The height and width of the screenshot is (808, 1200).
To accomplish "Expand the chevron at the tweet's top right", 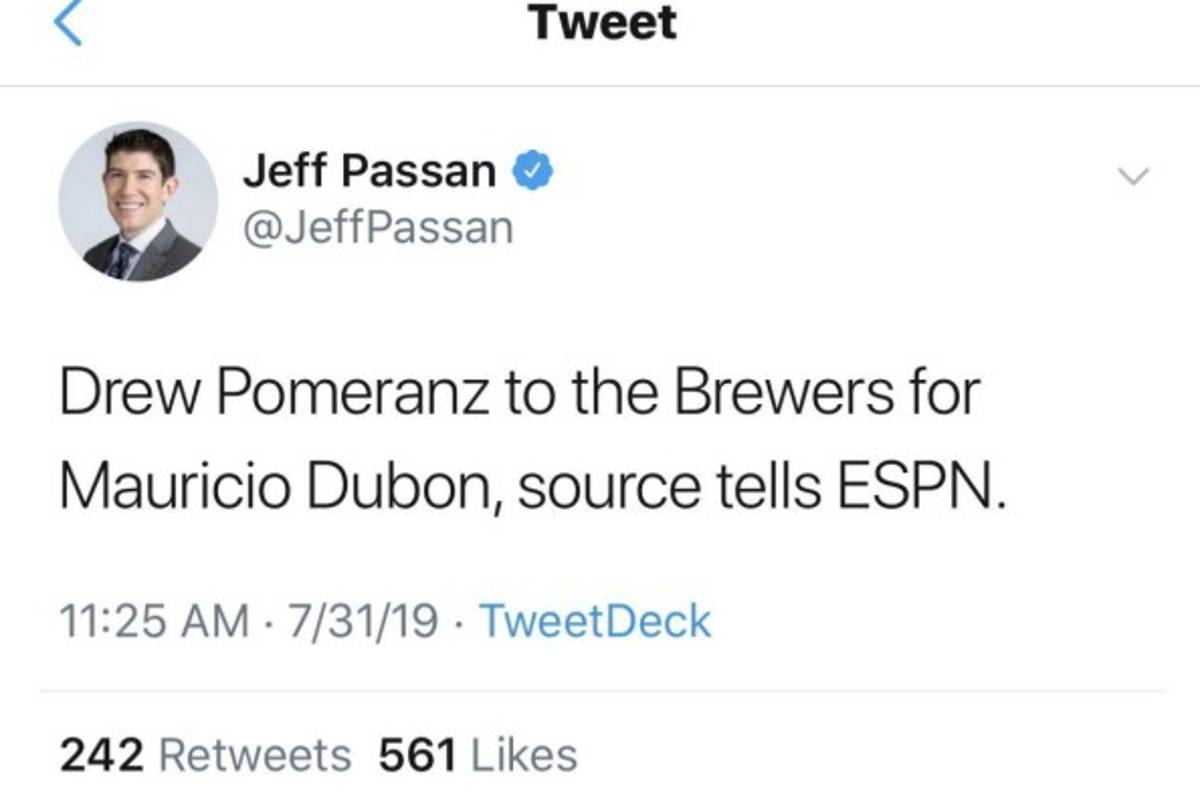I will click(x=1135, y=178).
